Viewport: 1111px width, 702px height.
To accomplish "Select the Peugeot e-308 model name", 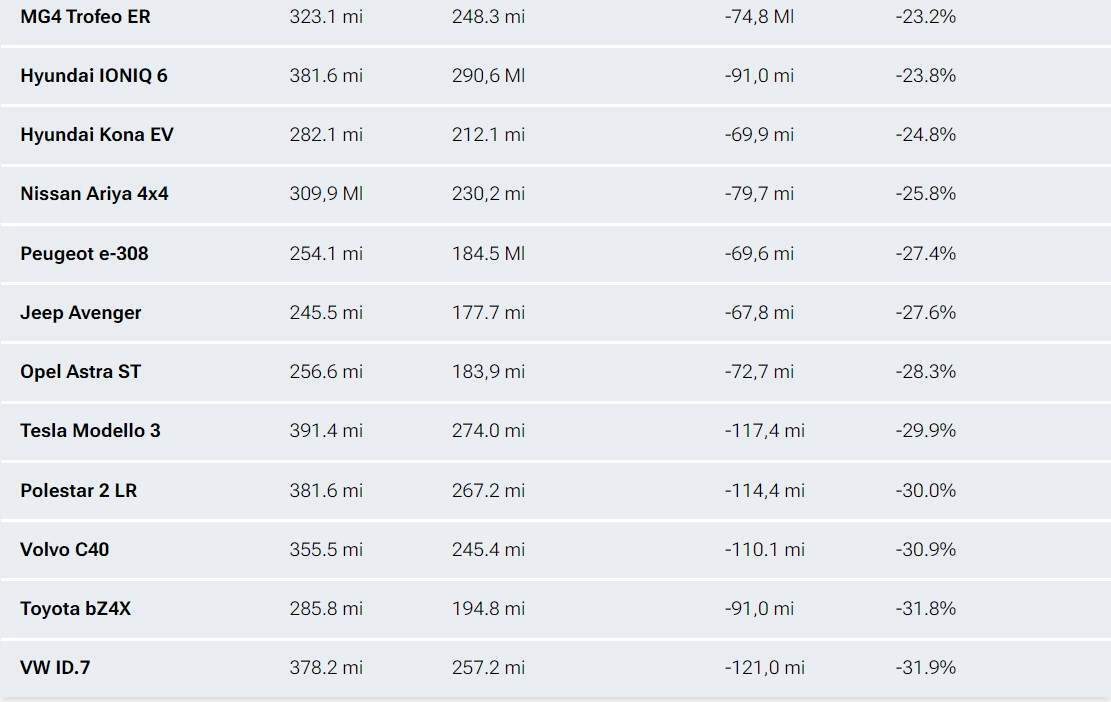I will (x=84, y=253).
